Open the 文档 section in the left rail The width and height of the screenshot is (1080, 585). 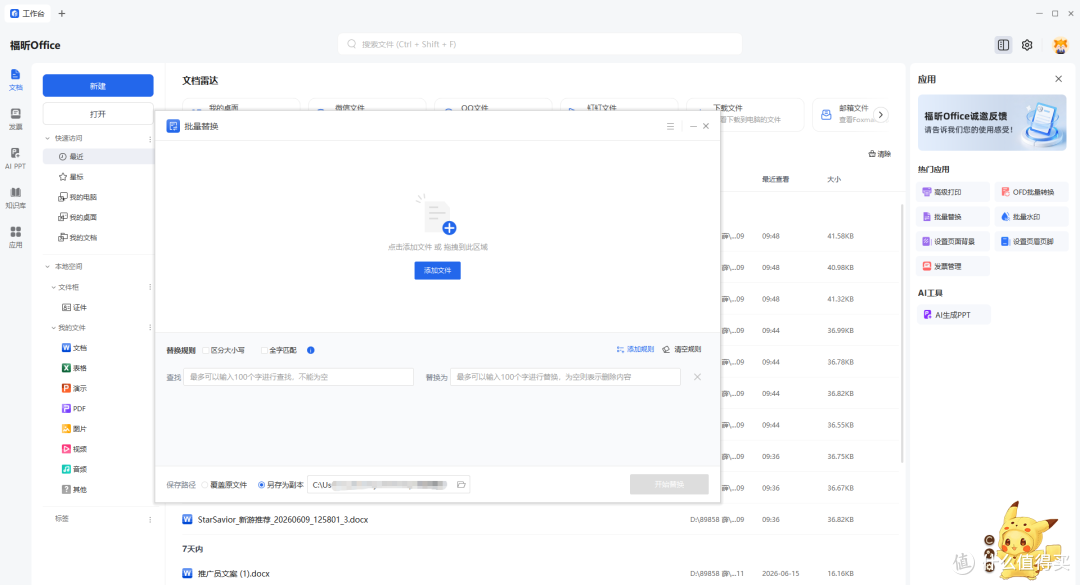pyautogui.click(x=15, y=80)
